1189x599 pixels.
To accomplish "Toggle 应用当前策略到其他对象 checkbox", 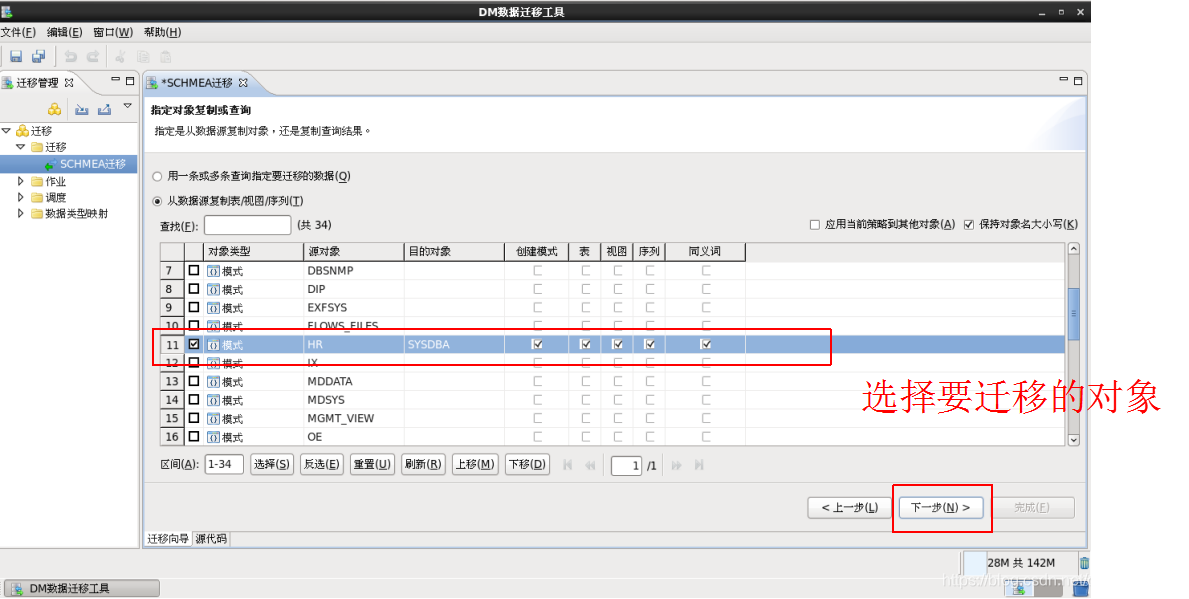I will pyautogui.click(x=815, y=224).
